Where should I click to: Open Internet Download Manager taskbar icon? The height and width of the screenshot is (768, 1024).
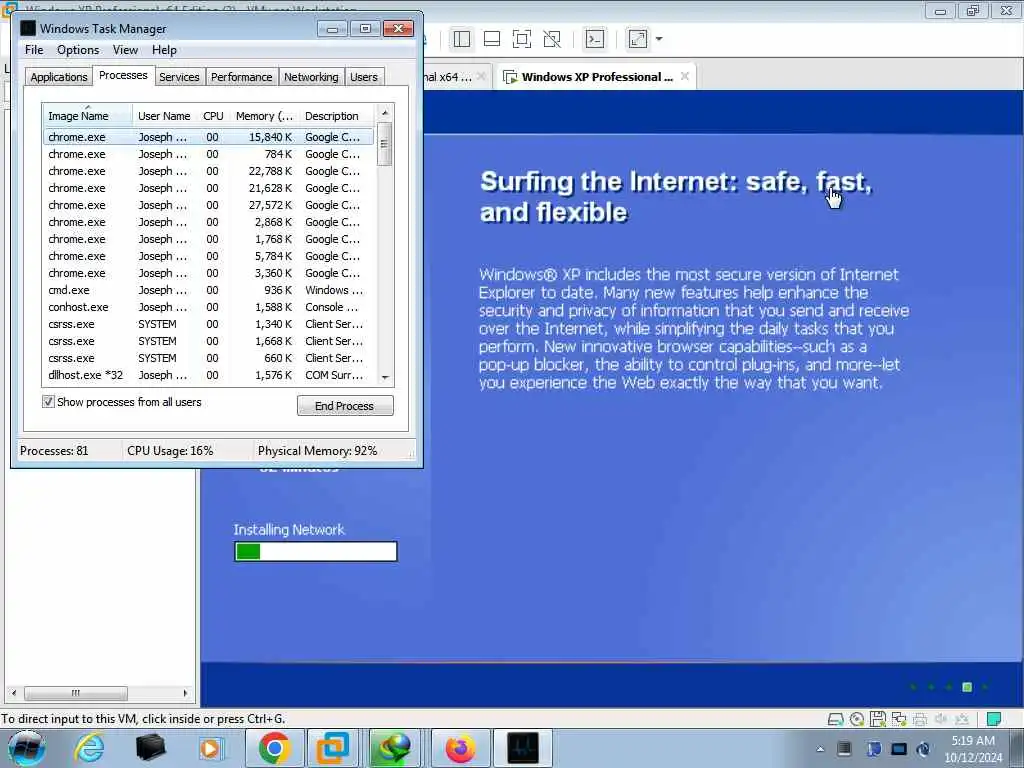coord(392,748)
